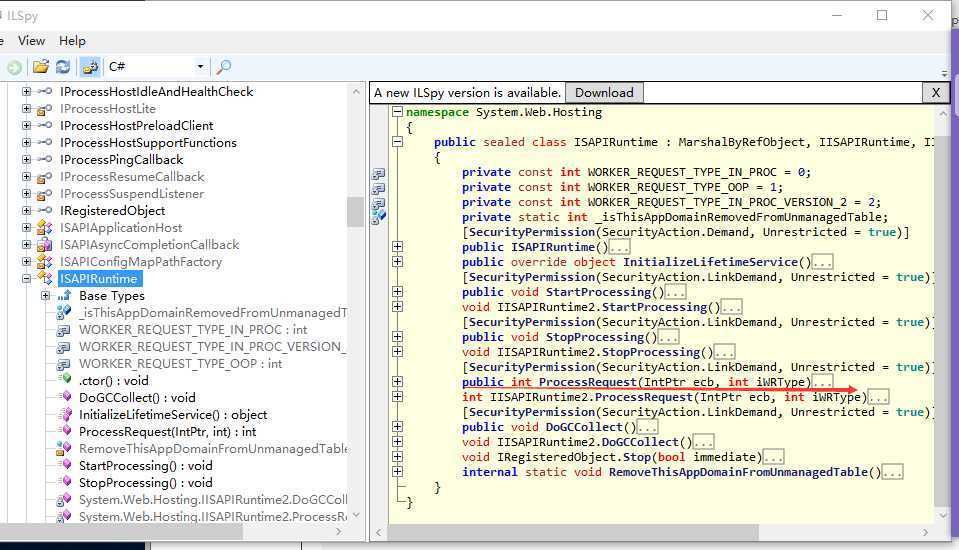Screen dimensions: 959x550
Task: Select InitializeLifetimeService() : object in tree
Action: point(173,415)
